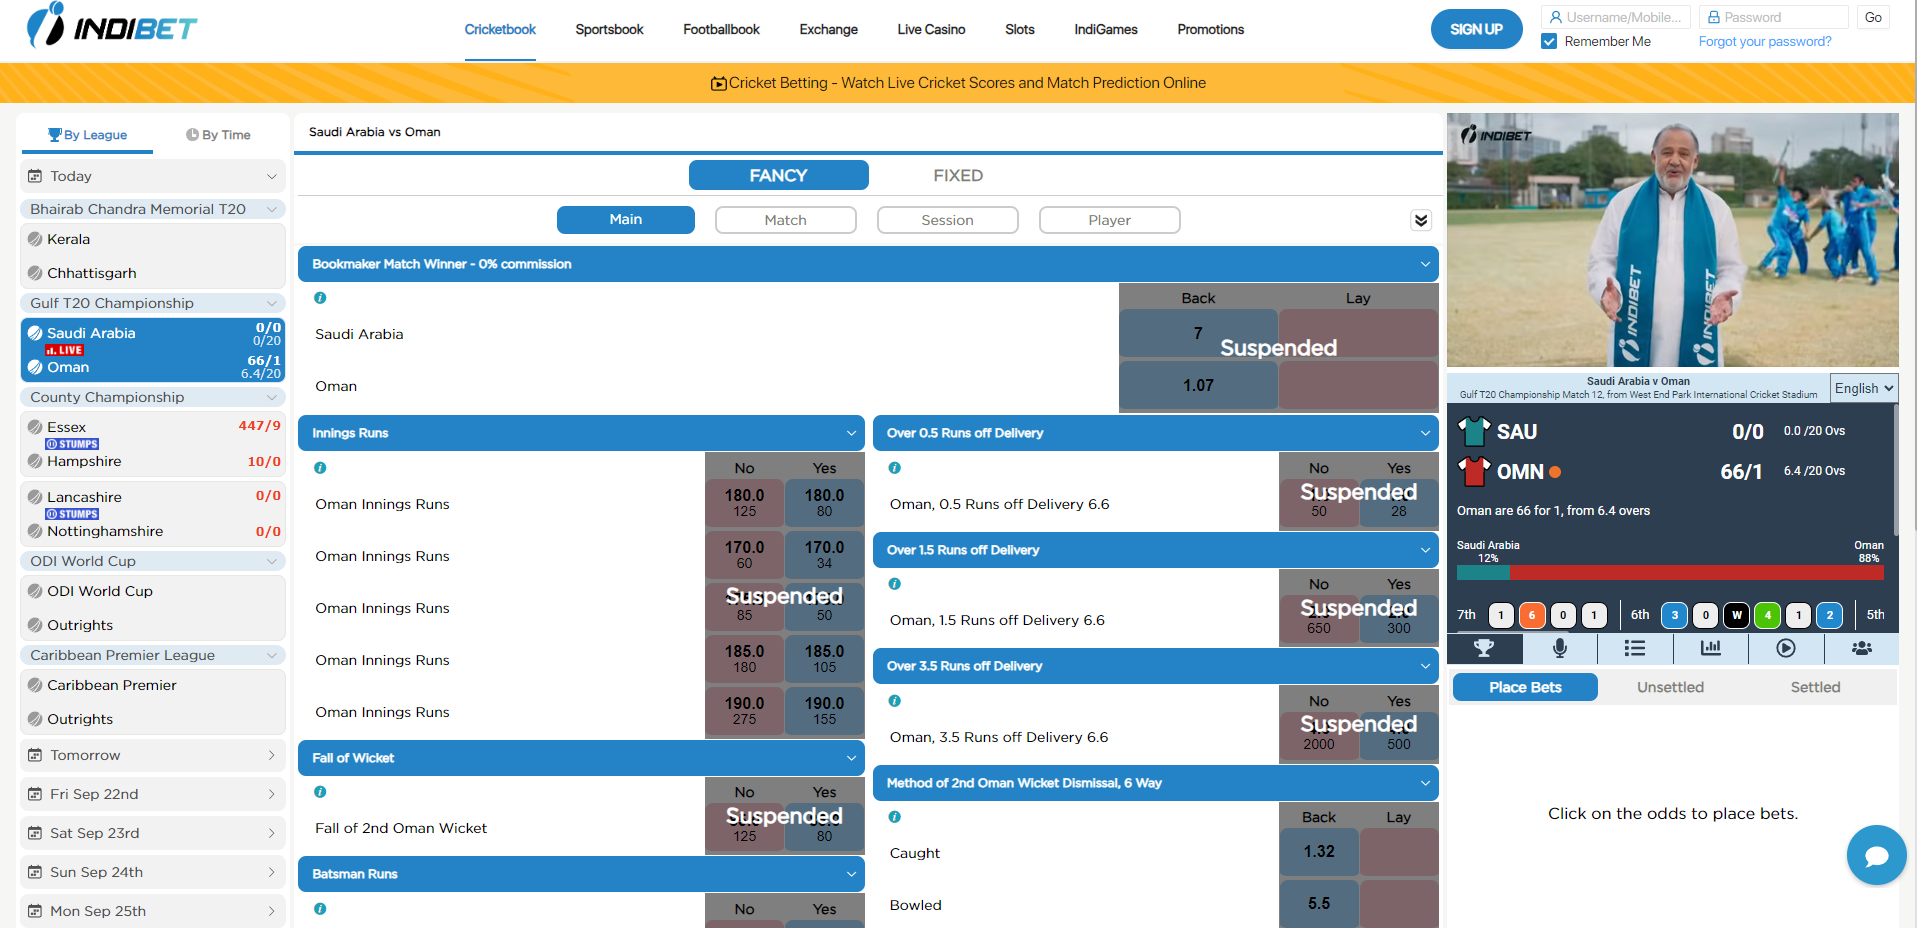The image size is (1917, 928).
Task: Switch sidebar to By League view
Action: pos(87,135)
